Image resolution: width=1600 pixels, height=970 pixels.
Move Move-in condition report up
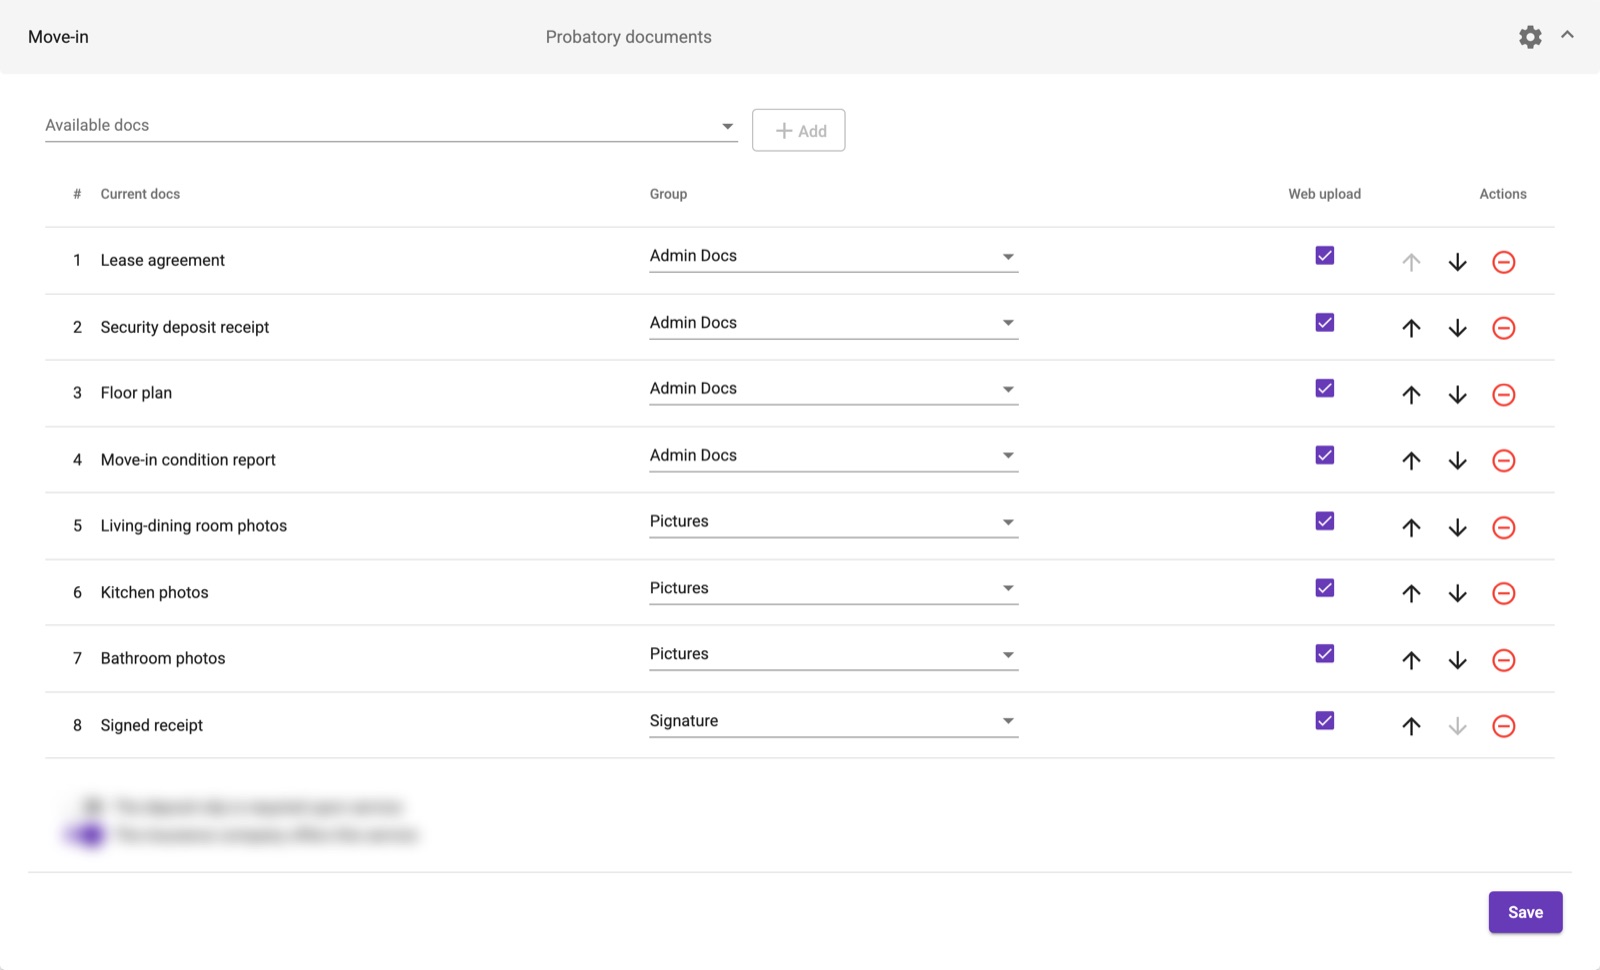coord(1411,461)
